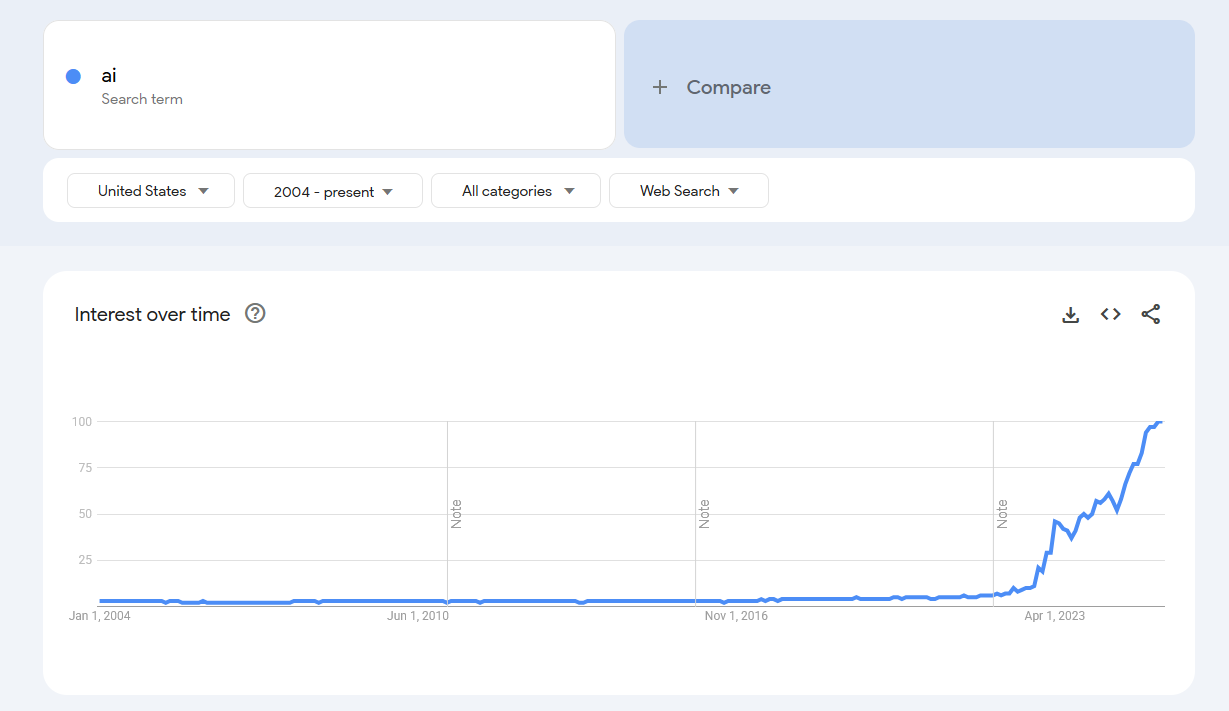Click the Note marker near Jun 2010

tap(456, 514)
